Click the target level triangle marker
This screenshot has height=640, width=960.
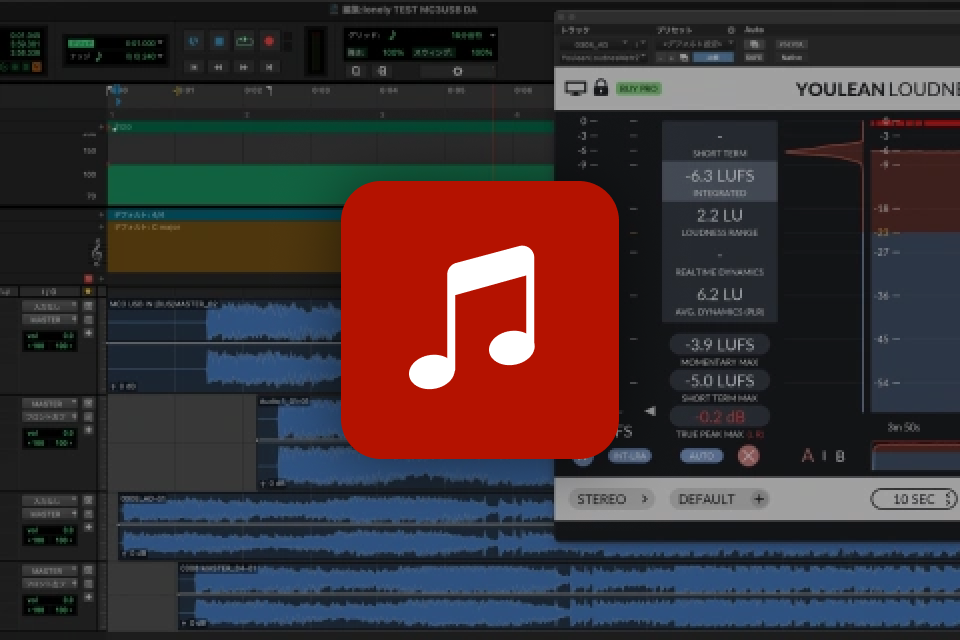(x=650, y=411)
